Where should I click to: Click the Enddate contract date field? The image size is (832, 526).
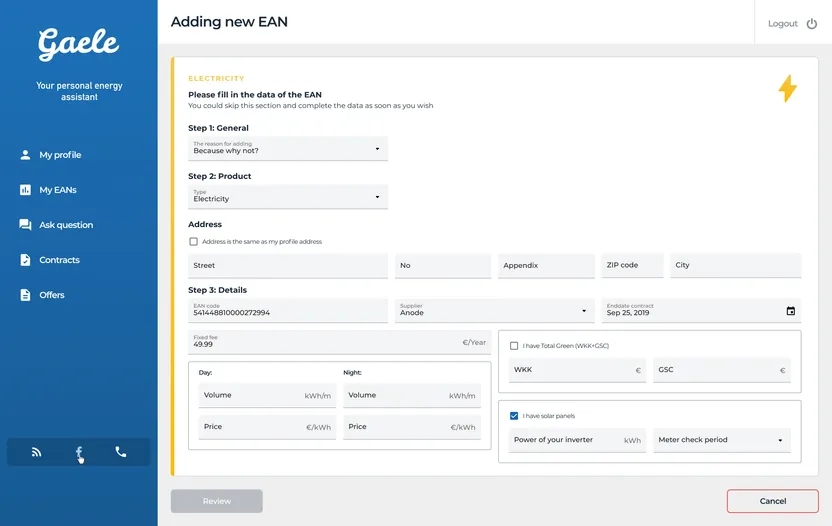pos(701,311)
